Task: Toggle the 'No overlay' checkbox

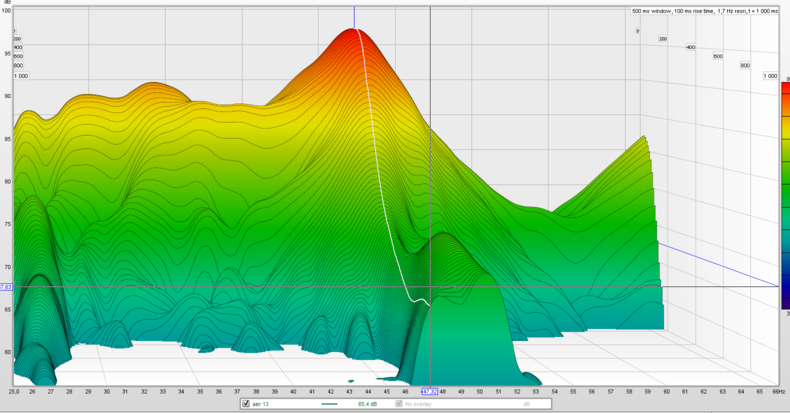Action: pos(400,404)
